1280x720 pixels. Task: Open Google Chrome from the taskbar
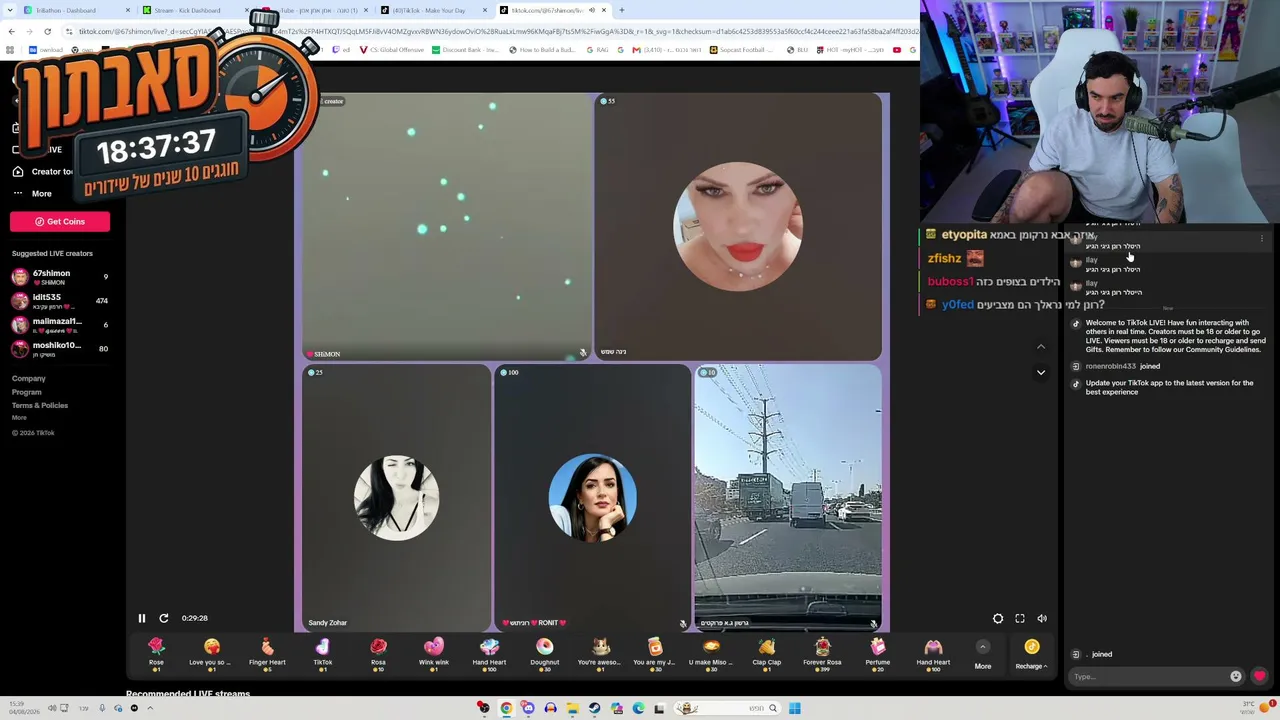pyautogui.click(x=506, y=708)
